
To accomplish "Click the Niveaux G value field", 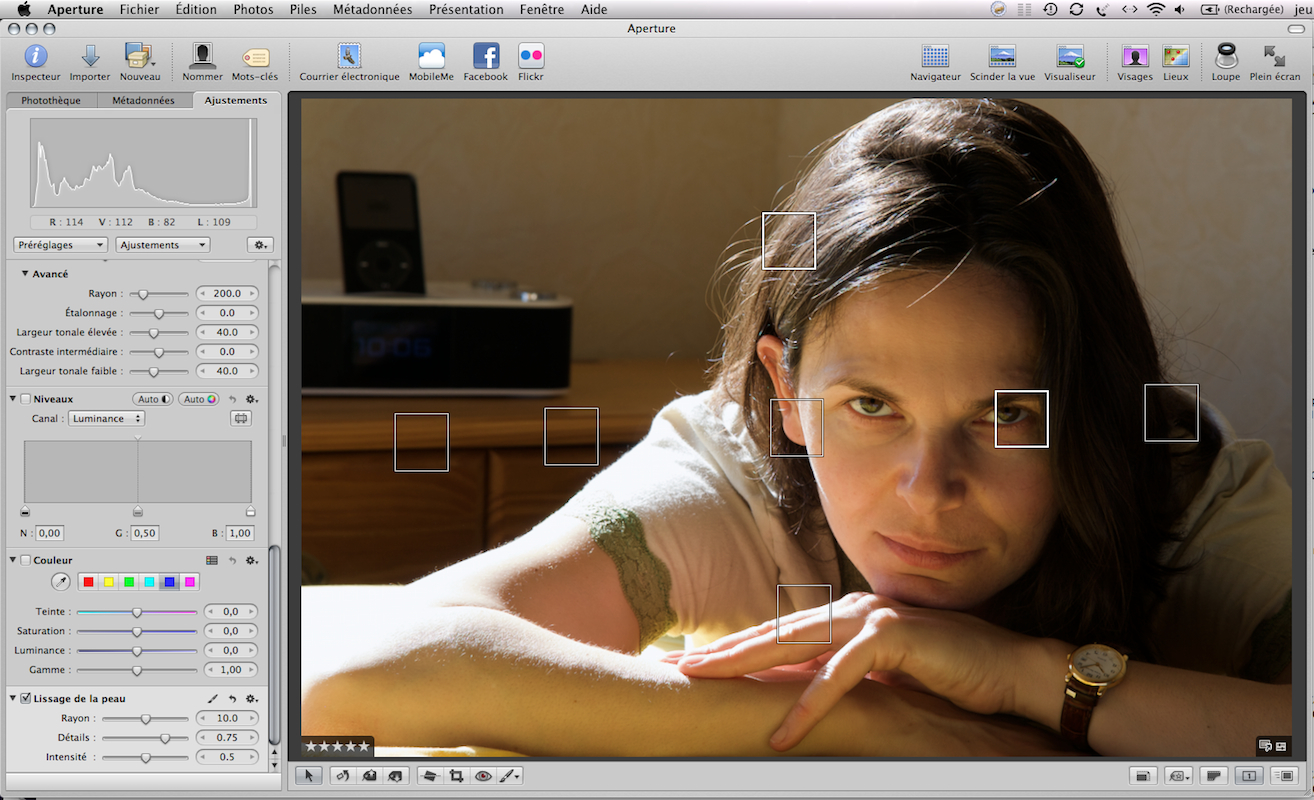I will click(143, 533).
